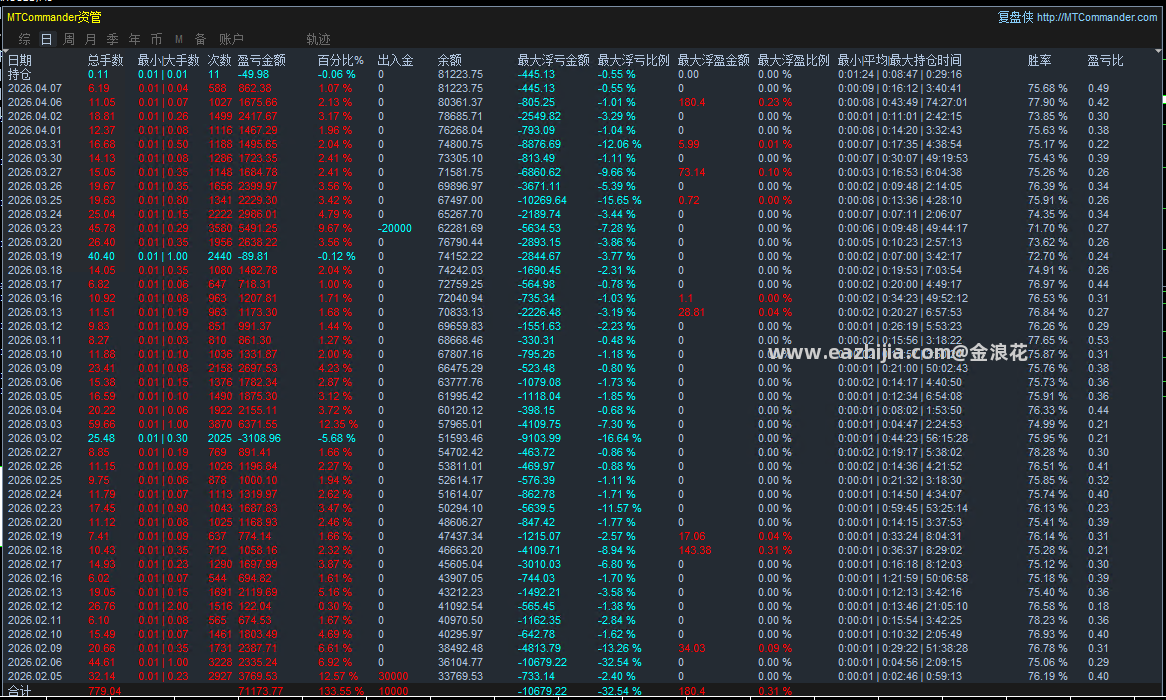
Task: Click the 复盘侠 label
Action: coord(1015,17)
